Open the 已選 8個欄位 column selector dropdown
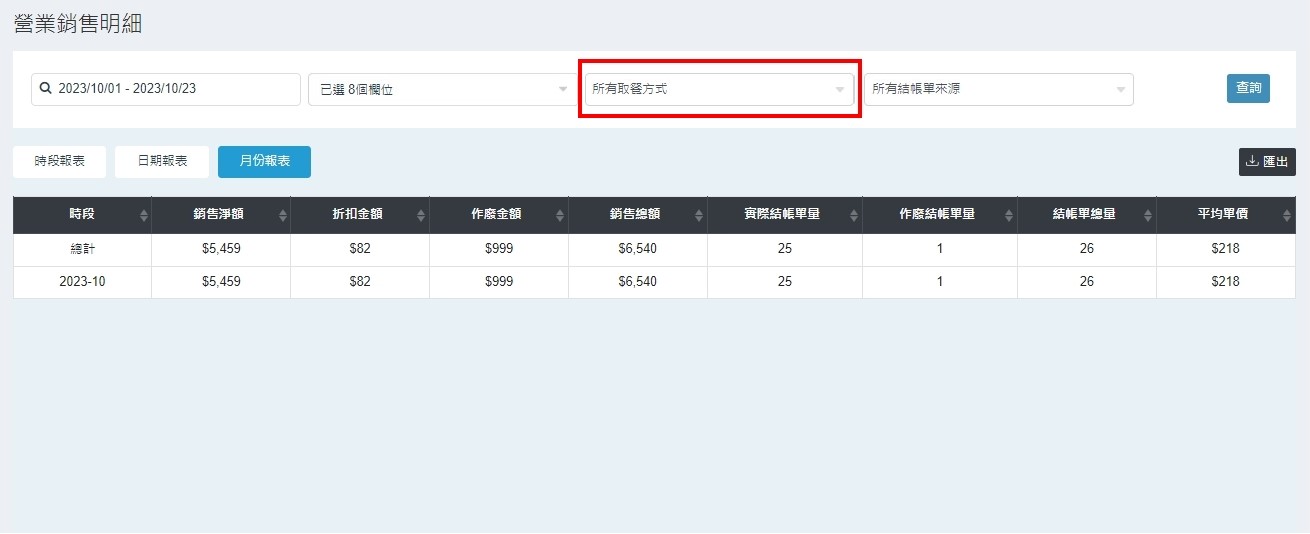The image size is (1310, 534). pyautogui.click(x=440, y=89)
